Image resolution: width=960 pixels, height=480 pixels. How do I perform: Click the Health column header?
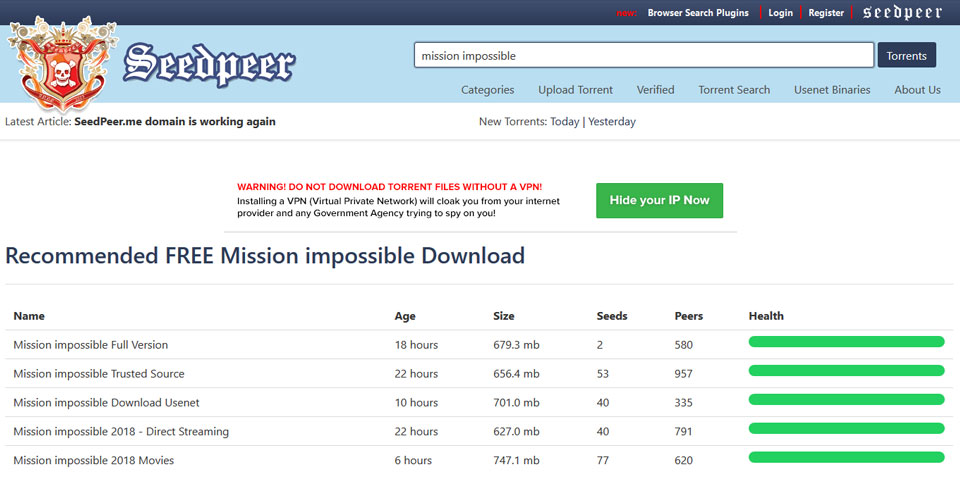point(766,317)
